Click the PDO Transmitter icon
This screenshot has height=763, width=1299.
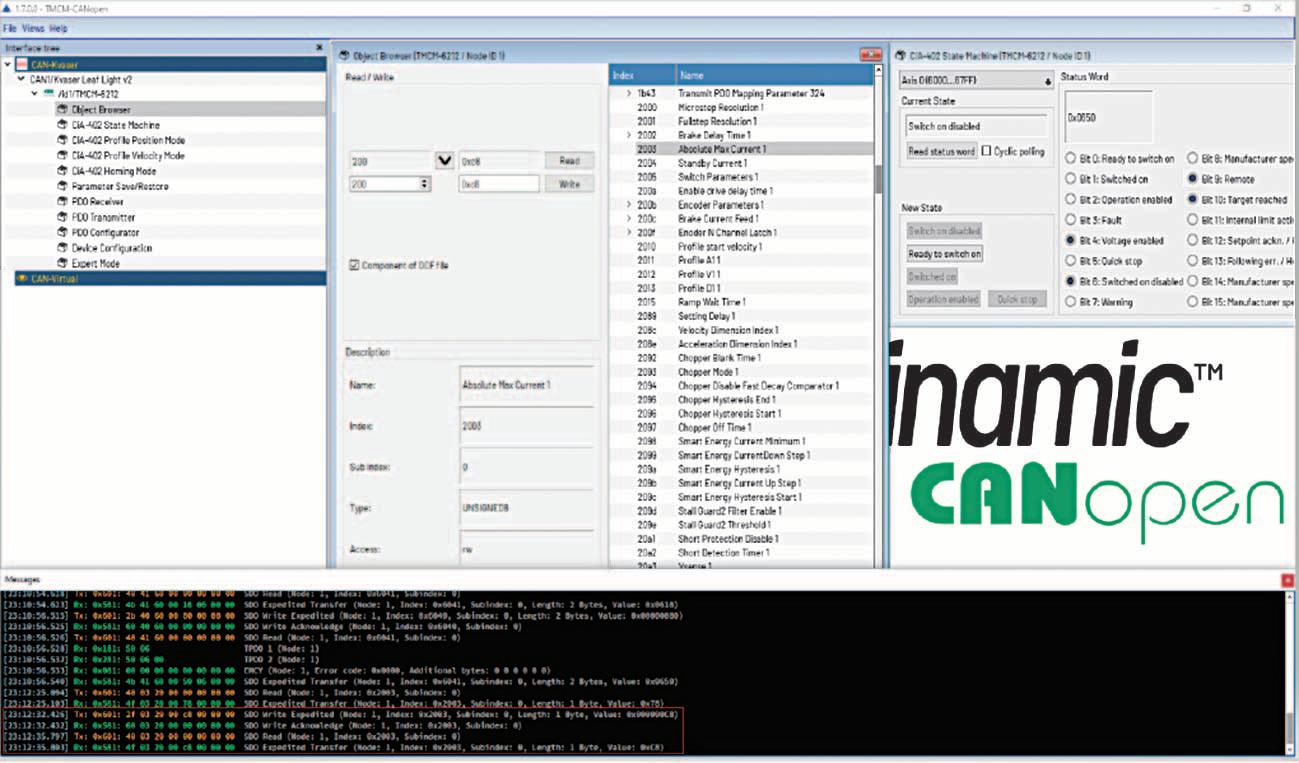tap(62, 217)
